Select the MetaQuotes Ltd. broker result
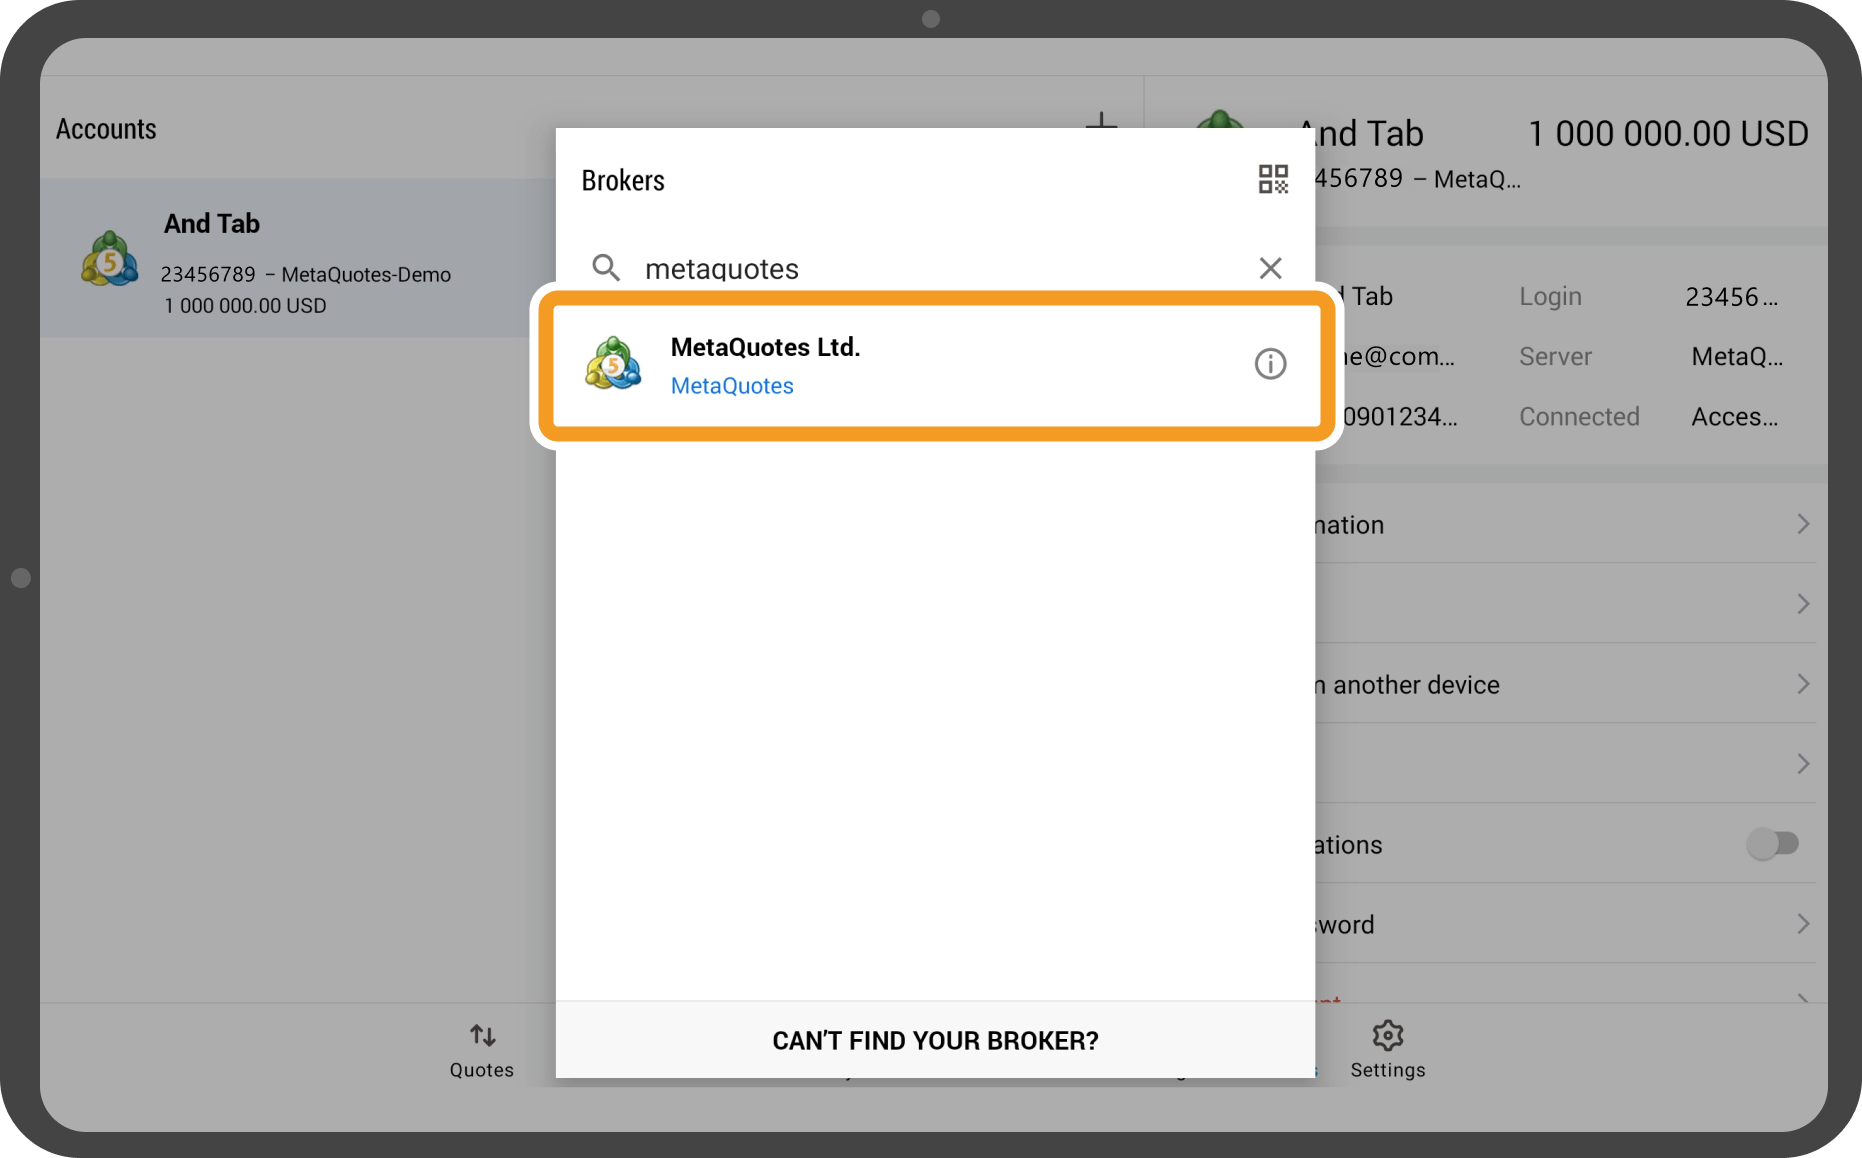Image resolution: width=1862 pixels, height=1158 pixels. pos(936,365)
